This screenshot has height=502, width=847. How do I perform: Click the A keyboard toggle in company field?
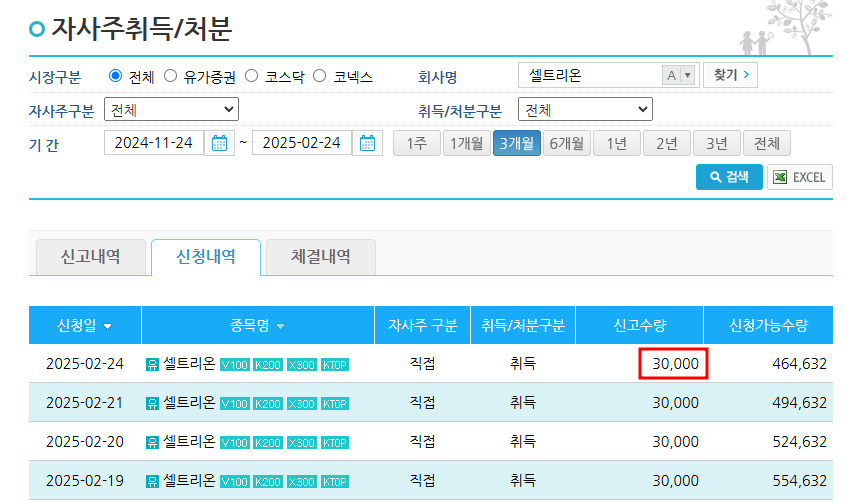(671, 75)
